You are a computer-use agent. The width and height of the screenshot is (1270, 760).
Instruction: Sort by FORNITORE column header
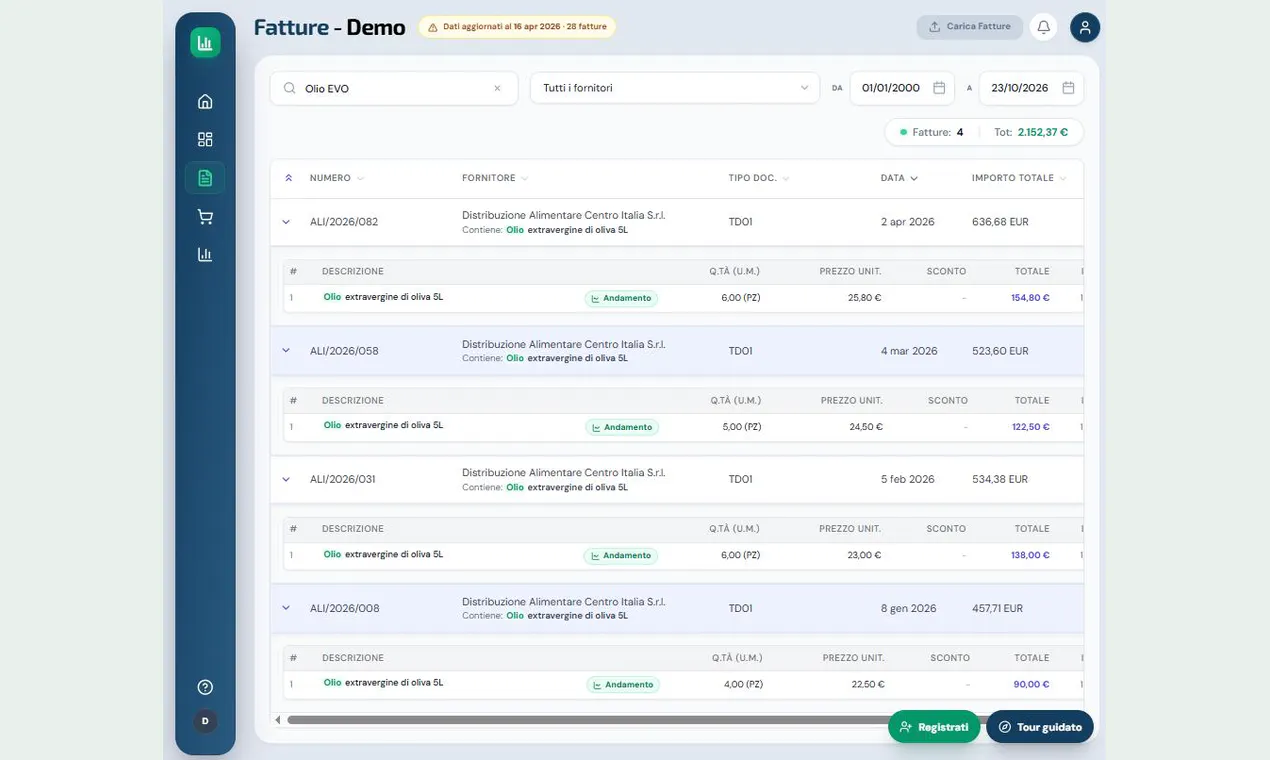495,178
